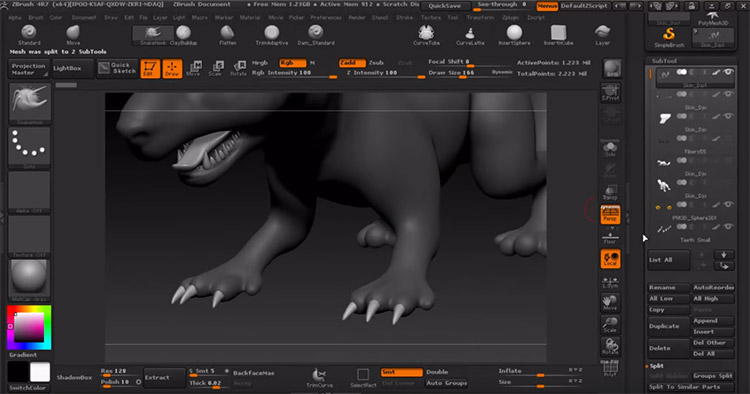Toggle the Persp perspective button
This screenshot has height=394, width=750.
pyautogui.click(x=610, y=214)
